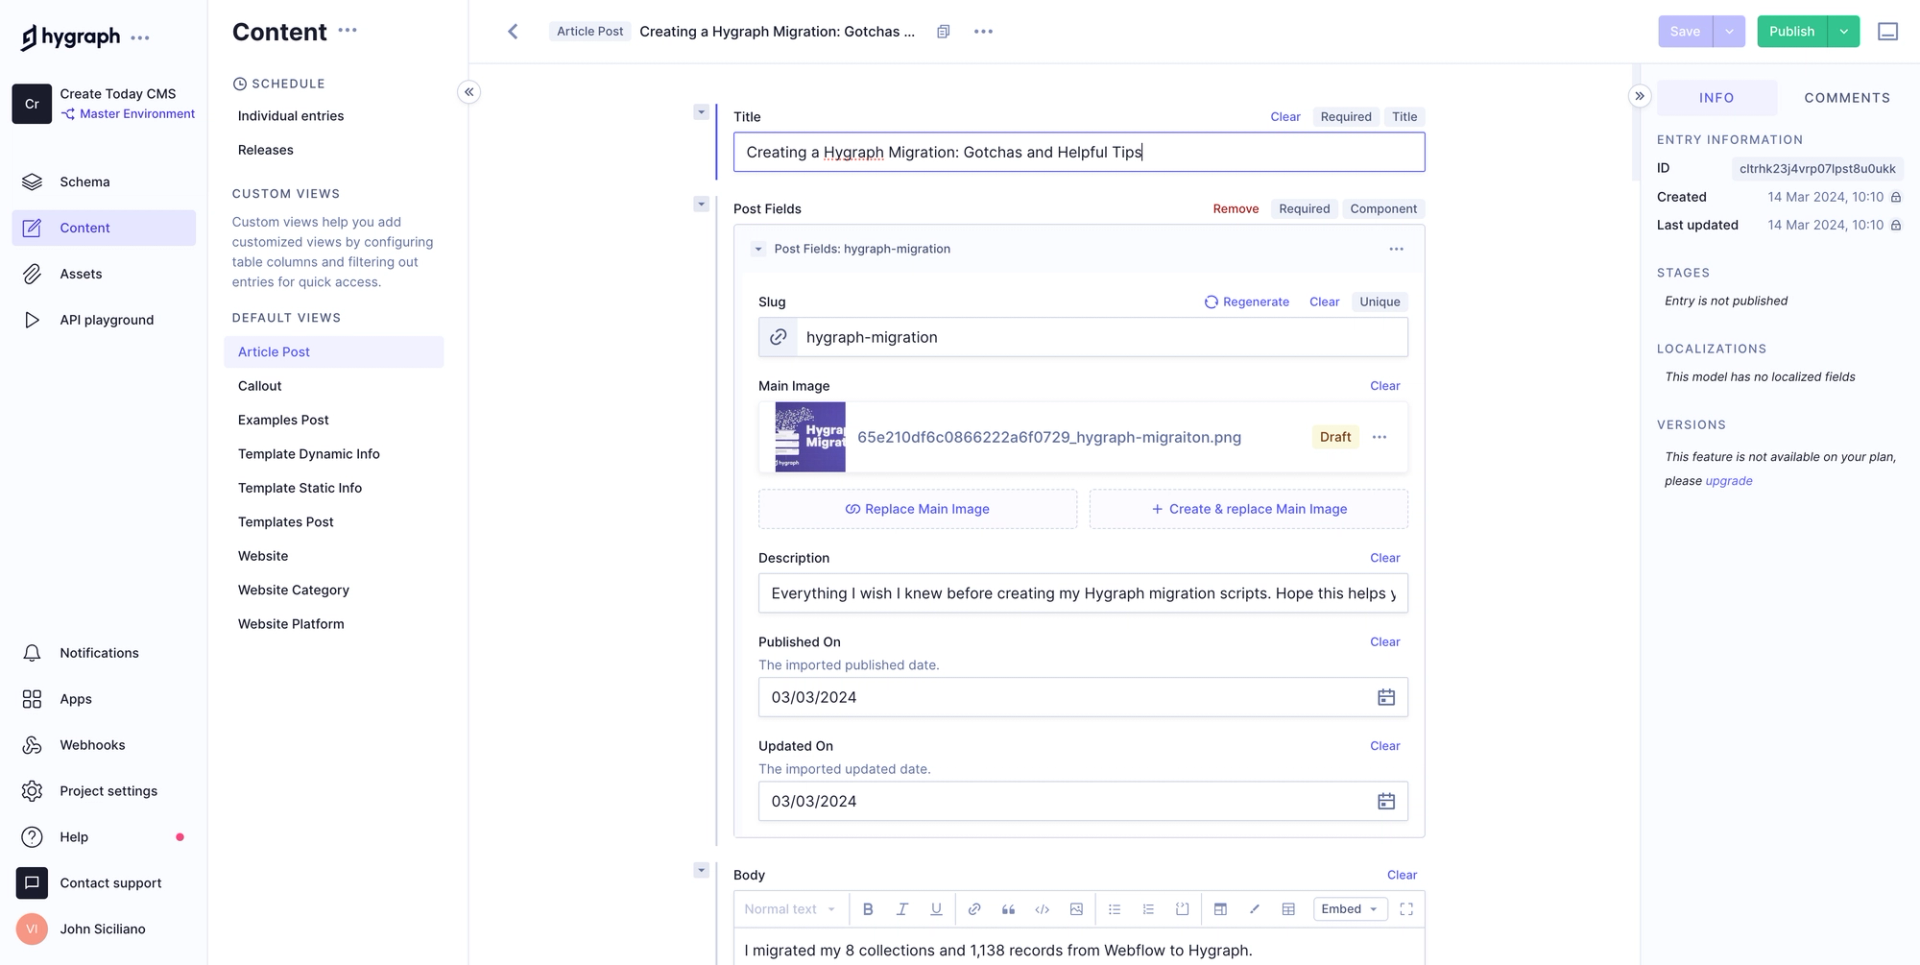Open Assets in the main navigation
The height and width of the screenshot is (965, 1920).
(104, 274)
